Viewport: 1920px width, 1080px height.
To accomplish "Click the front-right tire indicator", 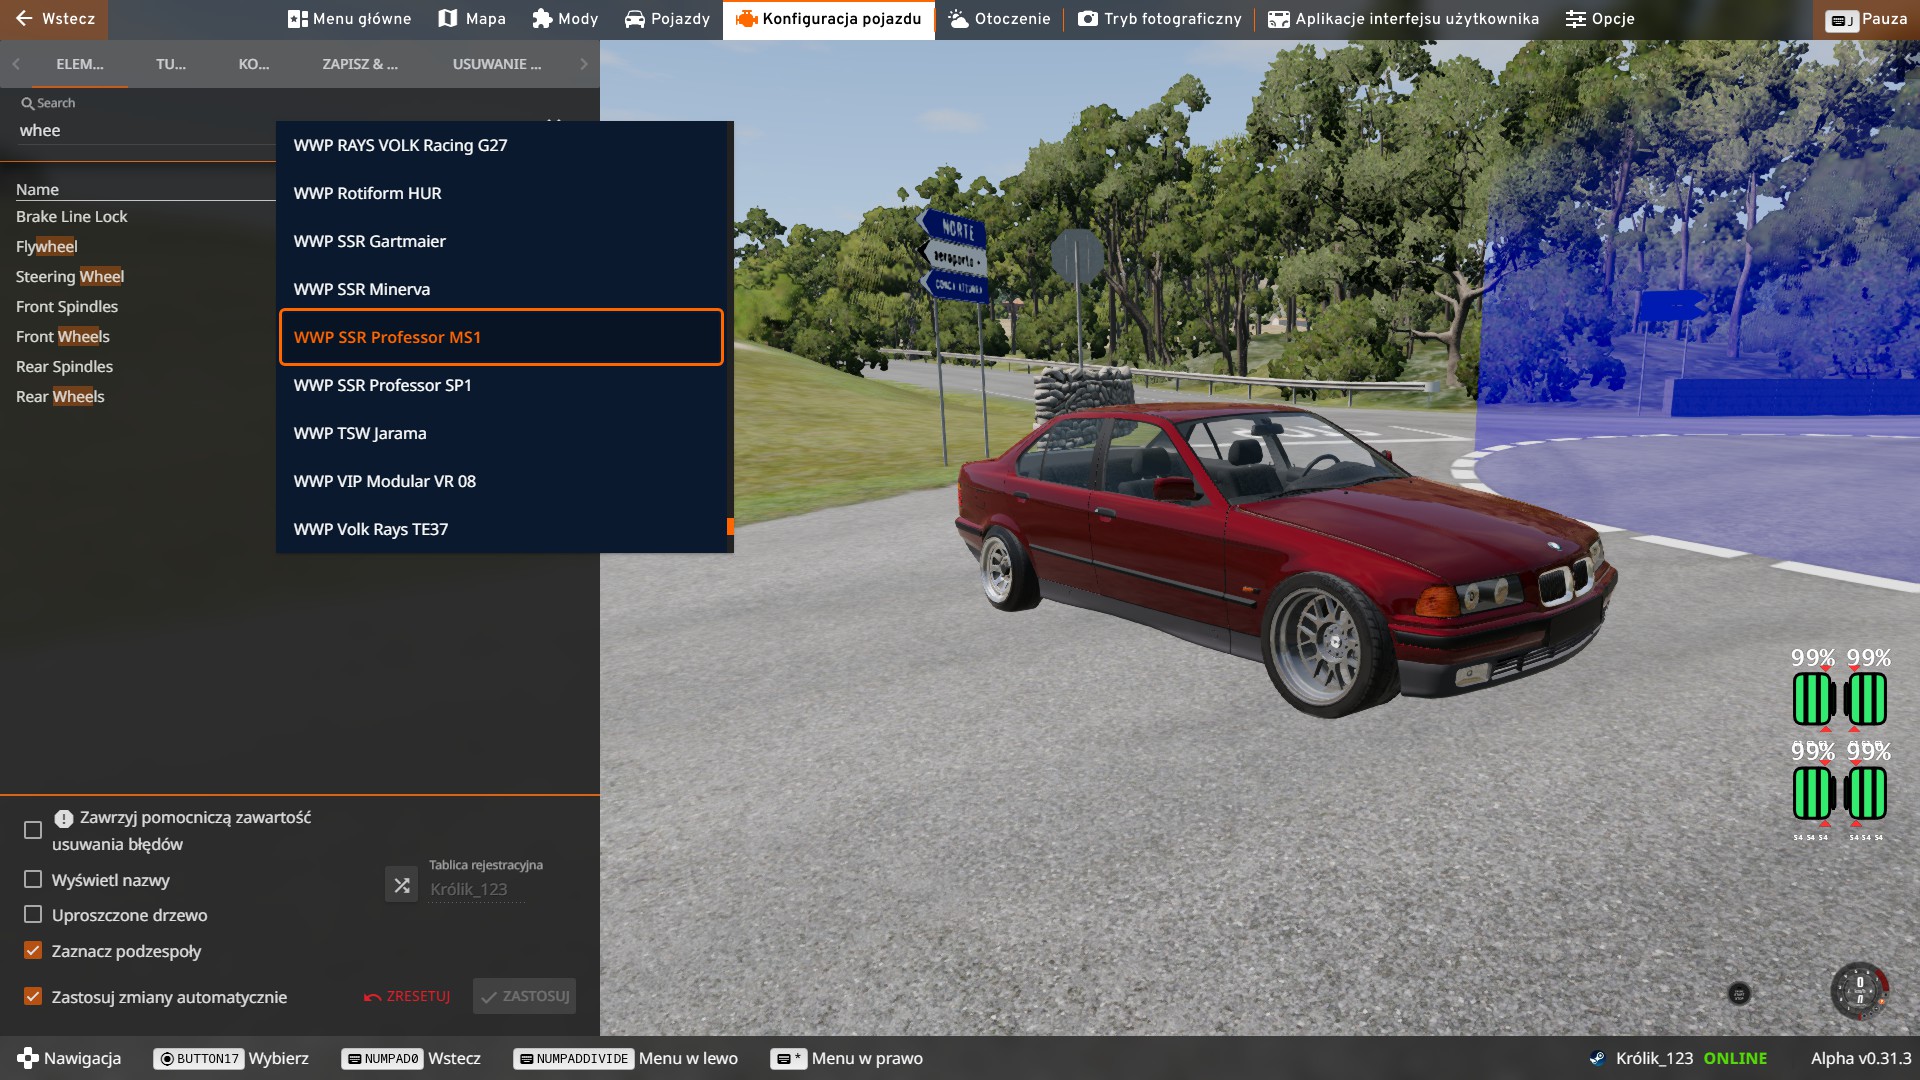I will tap(1866, 698).
